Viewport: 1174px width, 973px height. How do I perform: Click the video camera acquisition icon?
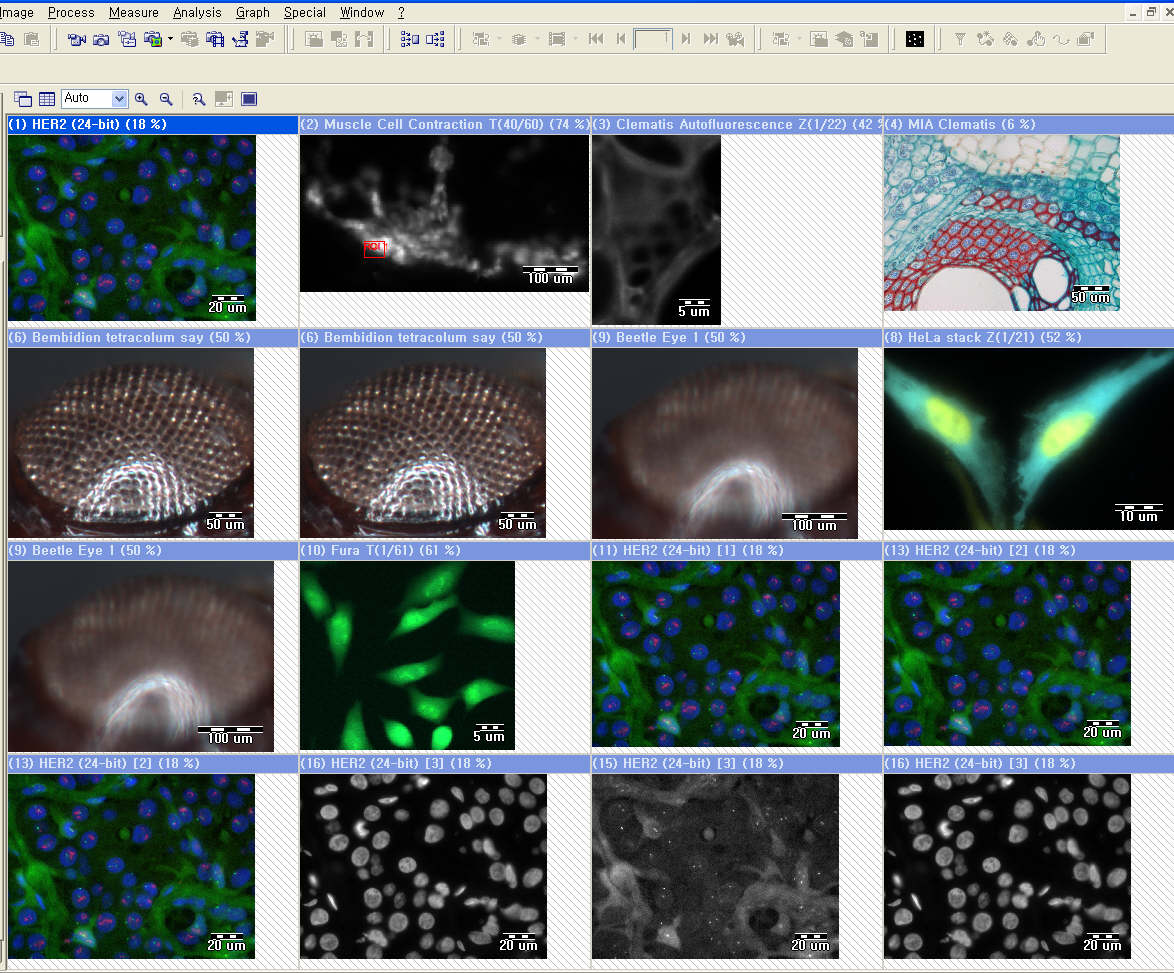coord(76,40)
